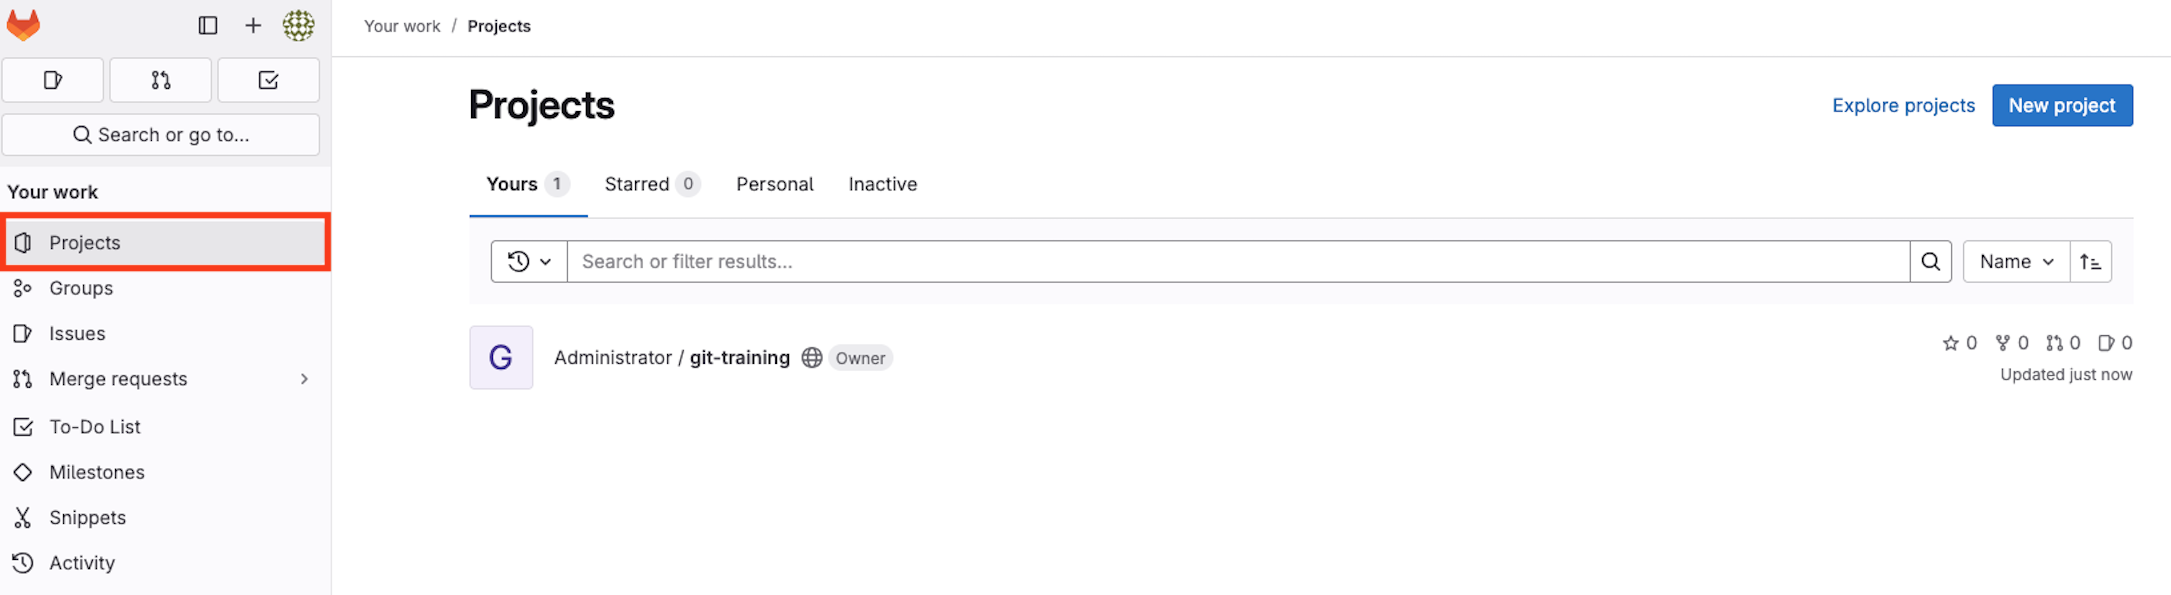
Task: Open the user avatar menu
Action: click(298, 26)
